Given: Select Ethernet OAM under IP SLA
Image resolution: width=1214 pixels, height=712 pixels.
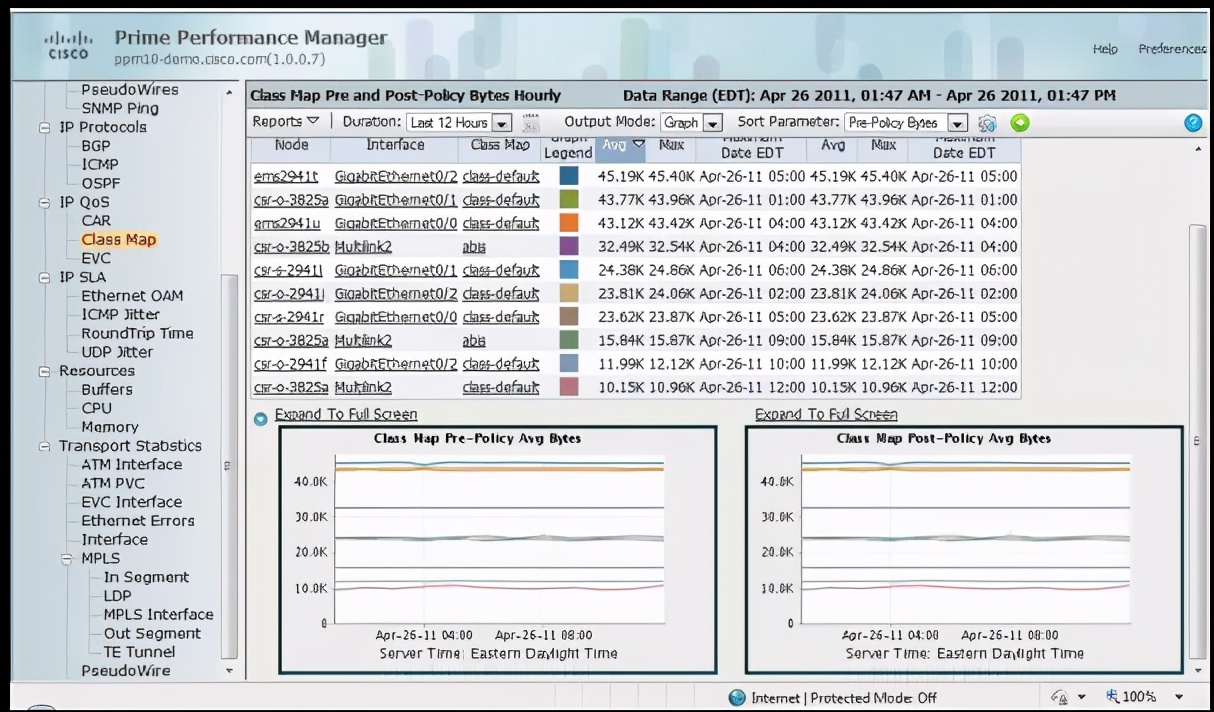Looking at the screenshot, I should point(132,296).
